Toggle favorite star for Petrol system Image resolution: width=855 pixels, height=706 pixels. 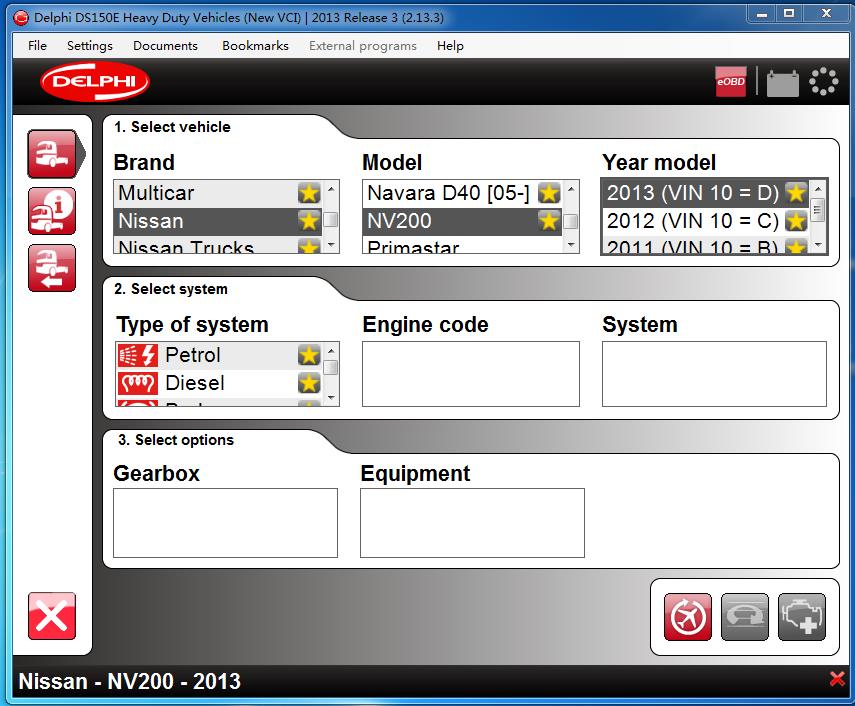309,355
